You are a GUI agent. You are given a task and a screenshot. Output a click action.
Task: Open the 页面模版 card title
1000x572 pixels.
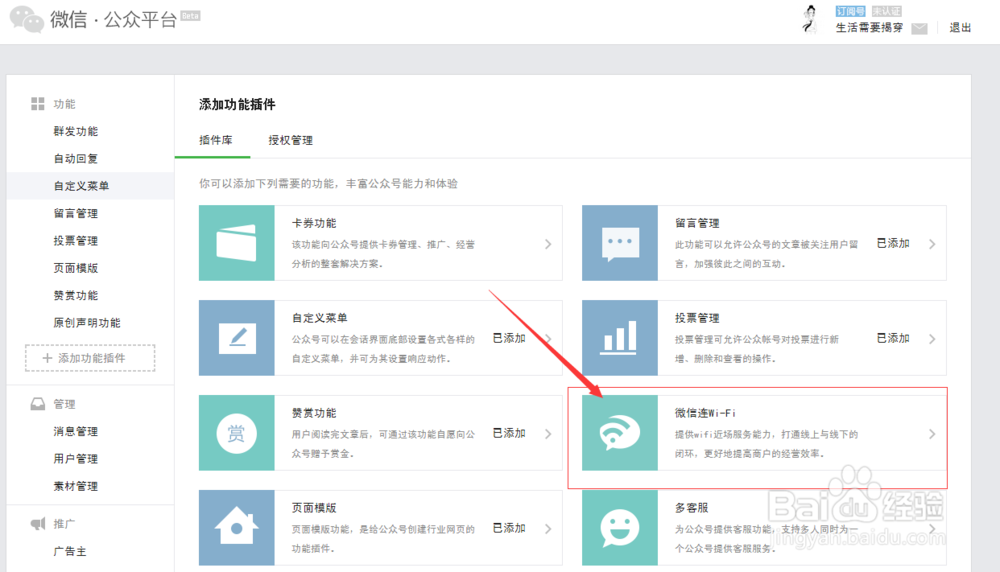314,508
